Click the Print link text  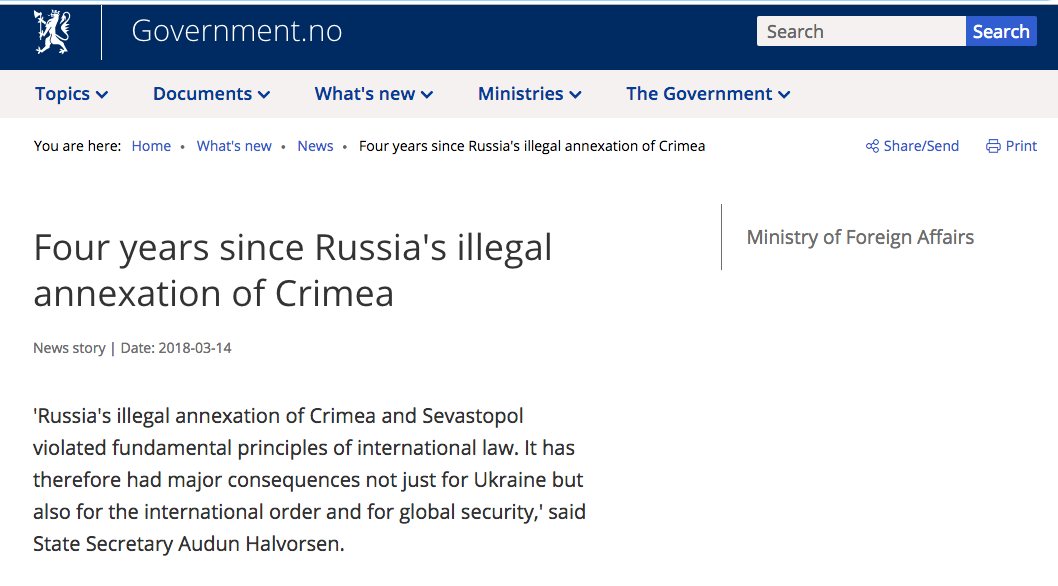[x=1021, y=146]
